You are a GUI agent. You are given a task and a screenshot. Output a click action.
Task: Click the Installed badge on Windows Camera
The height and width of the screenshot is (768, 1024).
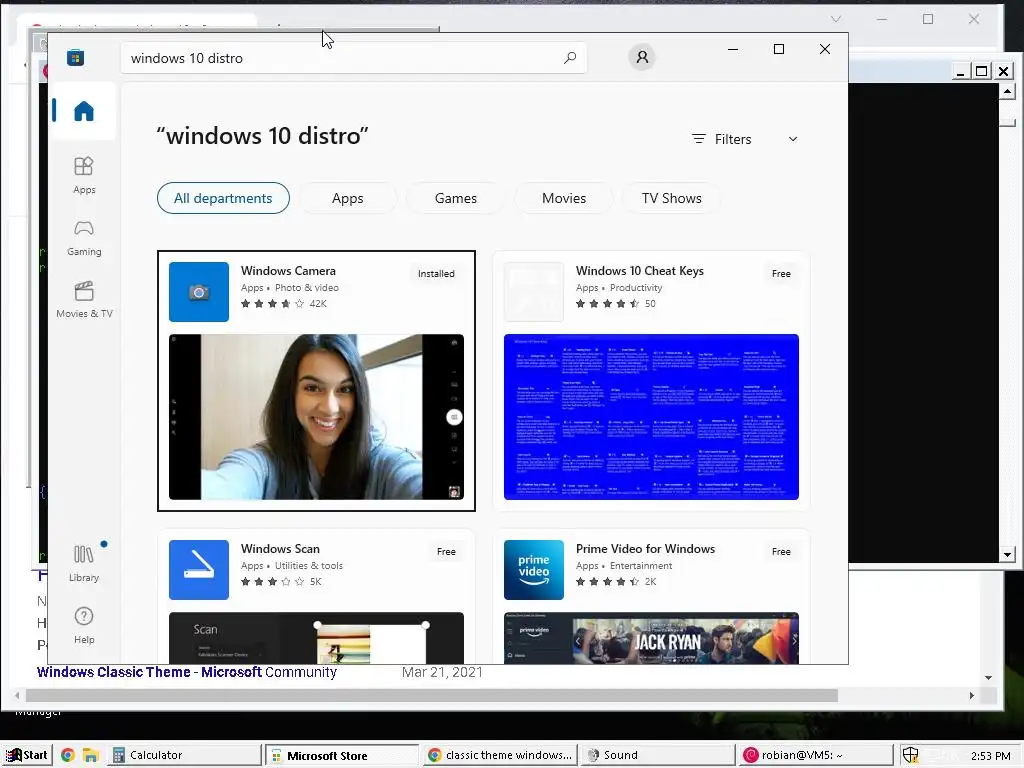436,274
